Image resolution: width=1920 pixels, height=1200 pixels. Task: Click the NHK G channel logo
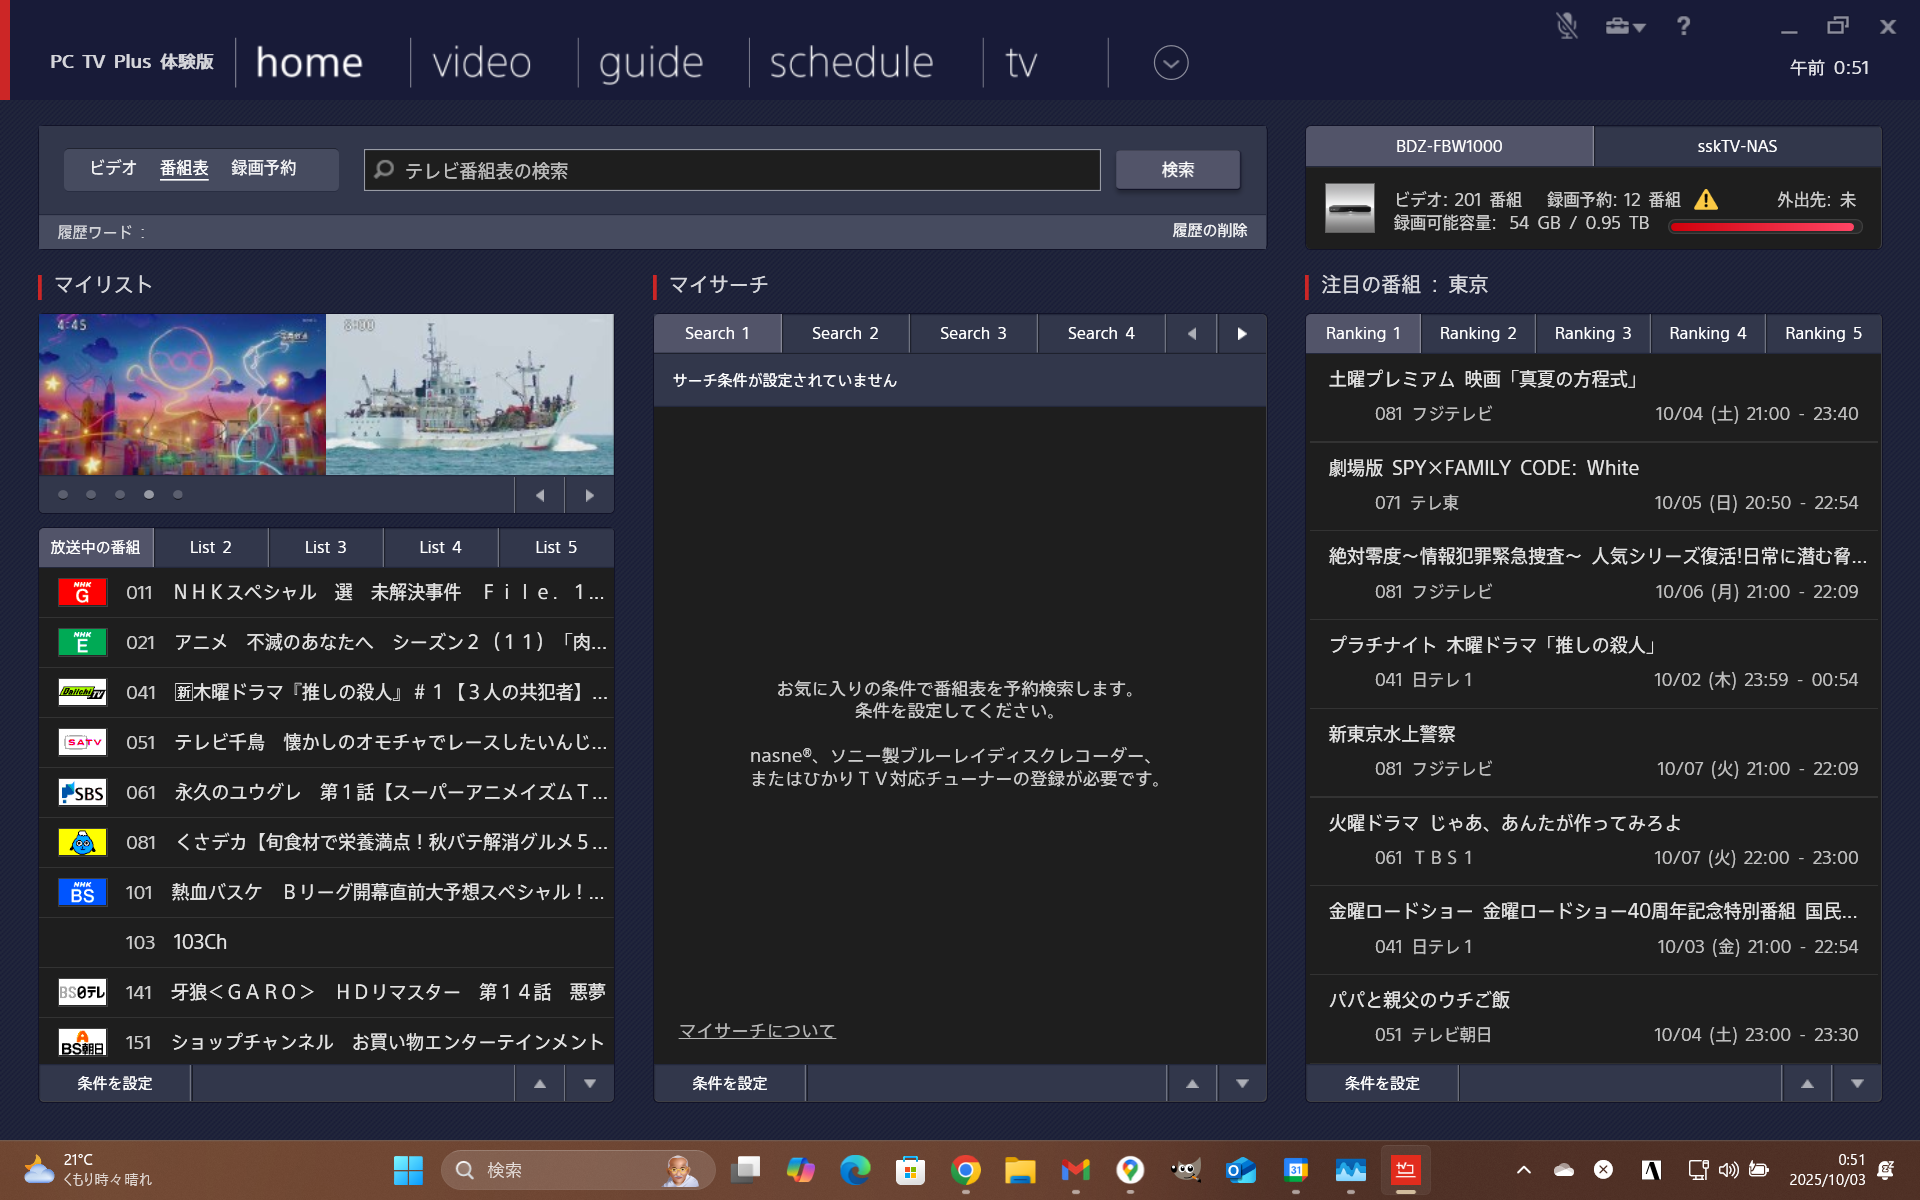coord(82,592)
